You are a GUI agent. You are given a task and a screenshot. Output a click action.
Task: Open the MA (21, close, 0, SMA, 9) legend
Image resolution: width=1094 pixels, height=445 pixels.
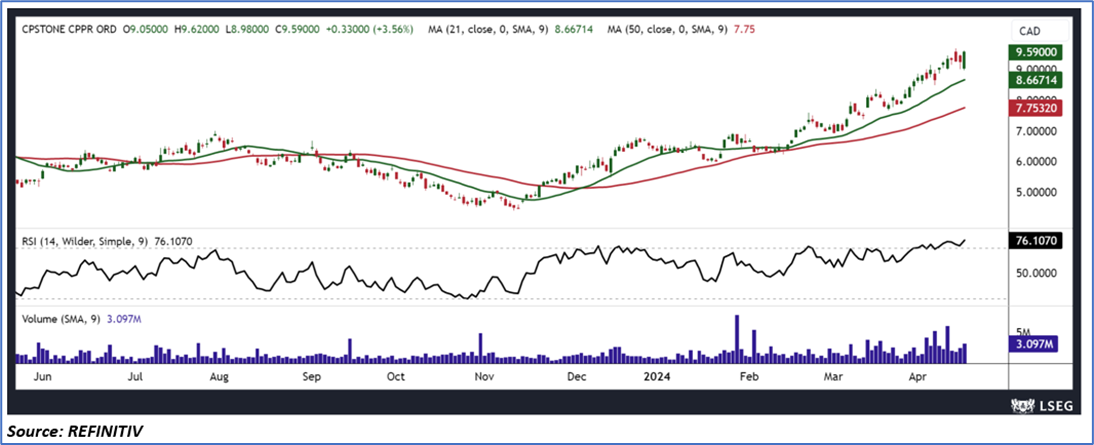(x=488, y=30)
